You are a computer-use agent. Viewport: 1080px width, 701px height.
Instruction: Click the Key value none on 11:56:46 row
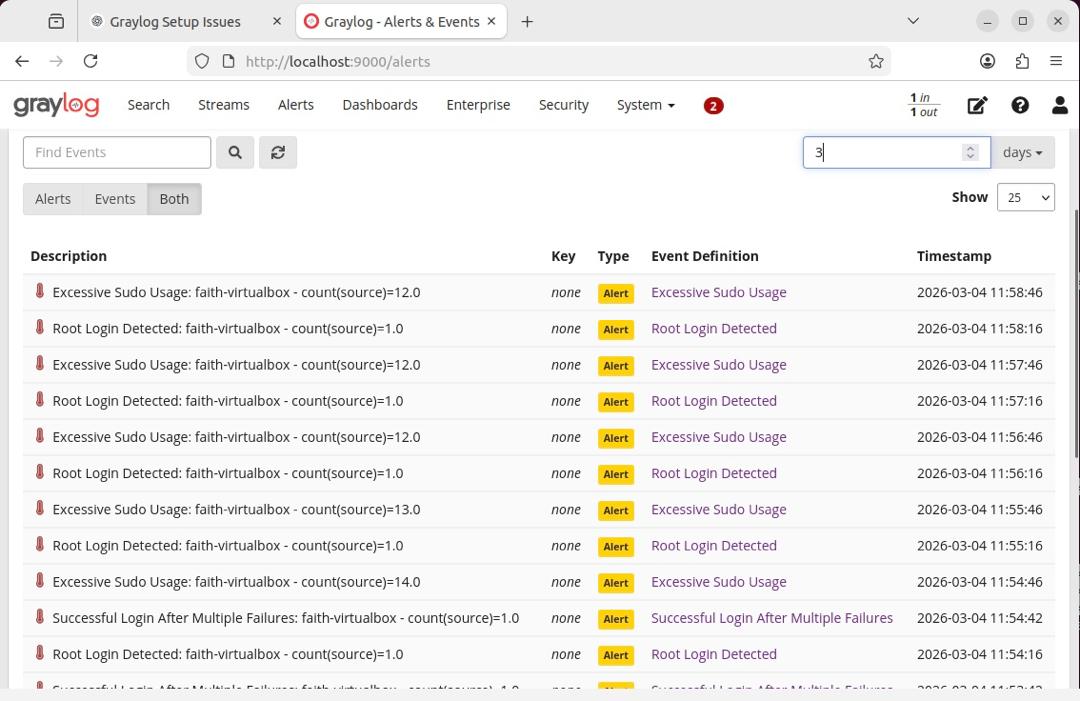[x=565, y=437]
